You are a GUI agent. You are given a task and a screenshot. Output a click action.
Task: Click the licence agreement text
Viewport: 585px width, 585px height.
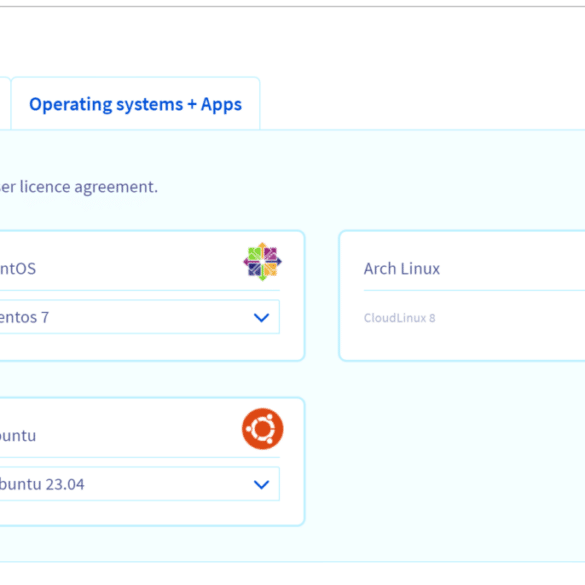coord(79,187)
